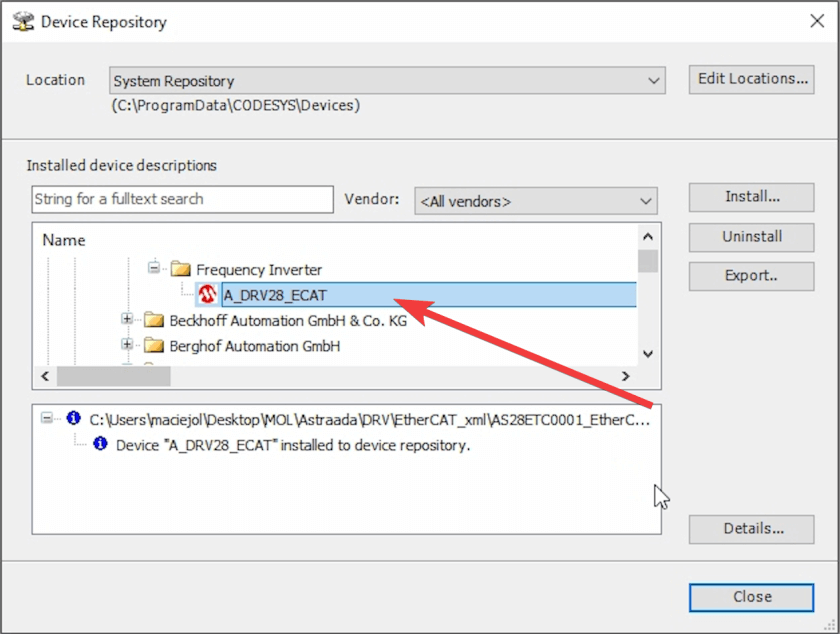Viewport: 840px width, 634px height.
Task: Click the device list up scroll arrow
Action: click(x=648, y=236)
